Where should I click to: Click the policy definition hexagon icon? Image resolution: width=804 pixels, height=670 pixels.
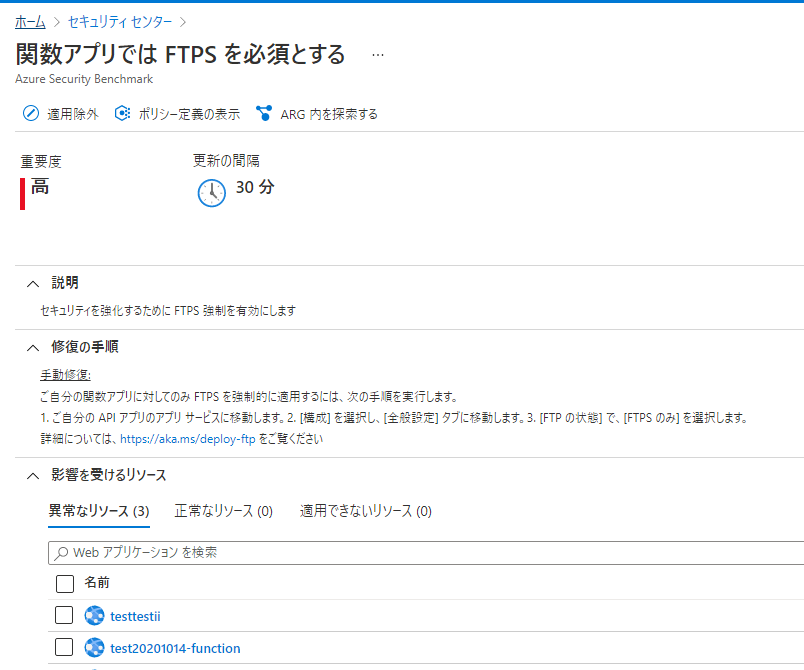coord(122,113)
